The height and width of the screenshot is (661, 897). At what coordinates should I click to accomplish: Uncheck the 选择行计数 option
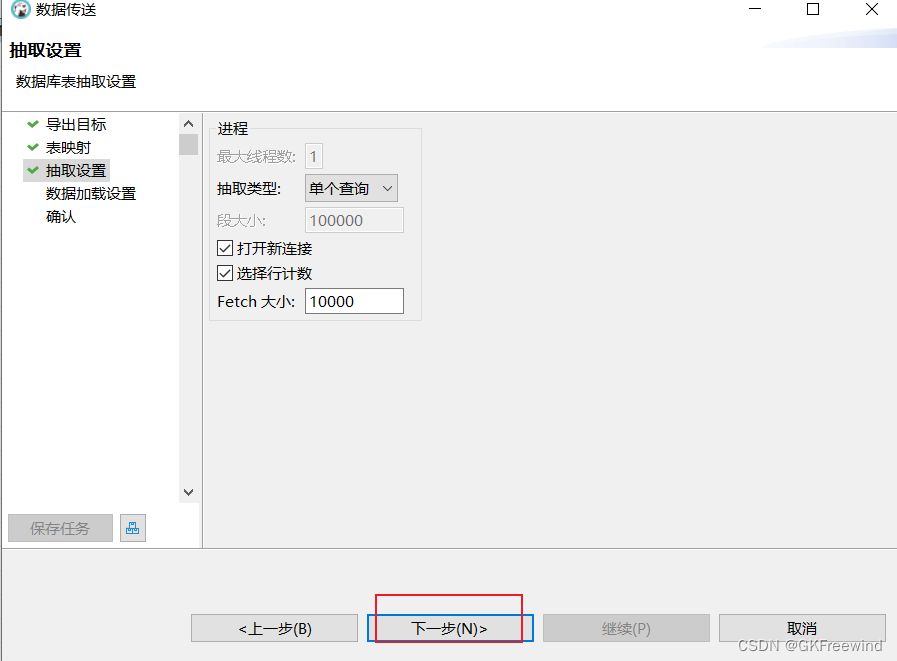(x=225, y=273)
